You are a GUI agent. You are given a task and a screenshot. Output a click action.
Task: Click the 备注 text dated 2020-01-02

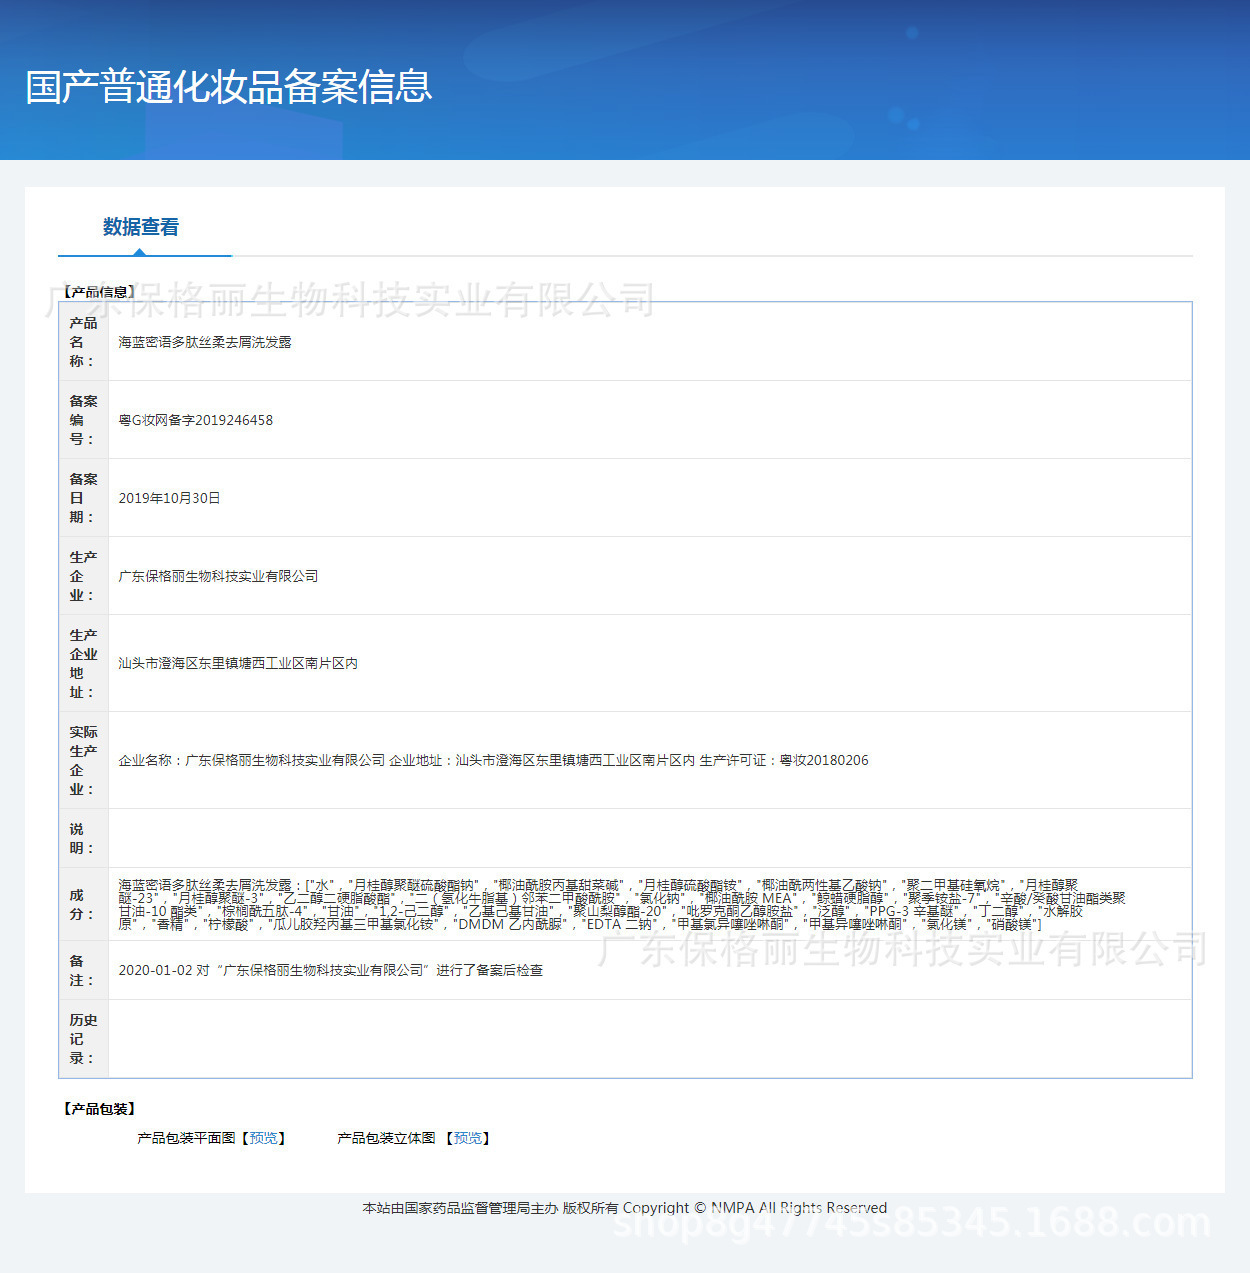pos(331,970)
